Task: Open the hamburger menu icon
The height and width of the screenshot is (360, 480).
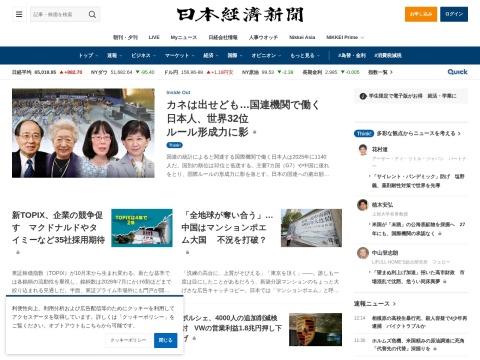Action: click(19, 14)
